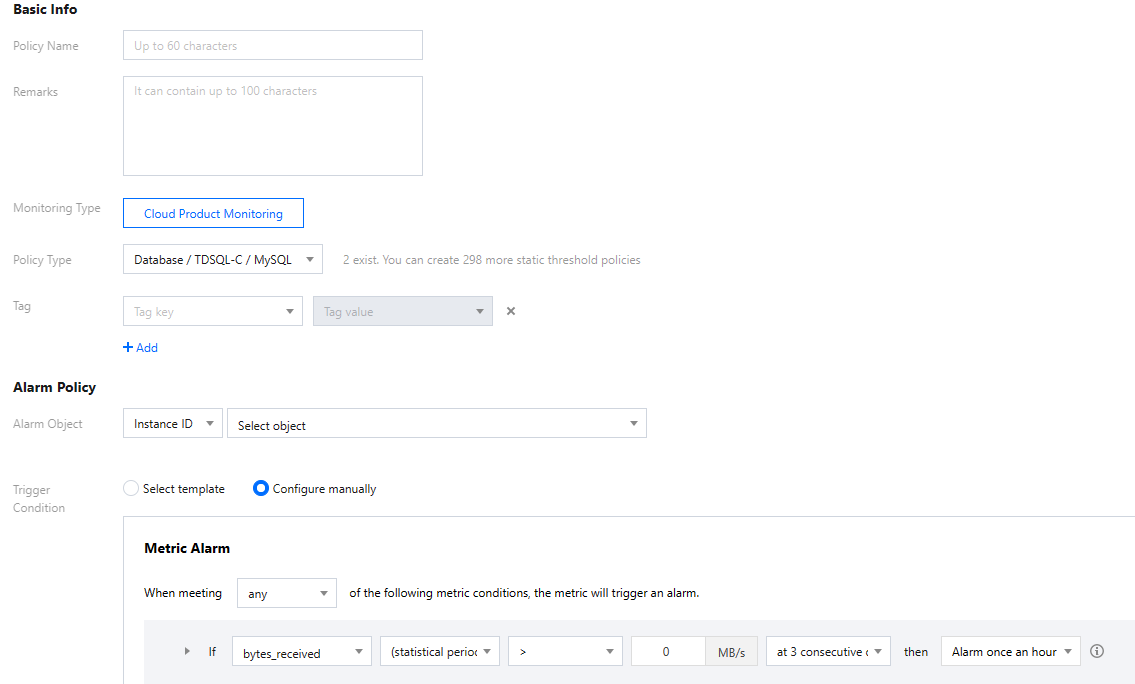
Task: Open the Alarm once an hour dropdown
Action: [1010, 652]
